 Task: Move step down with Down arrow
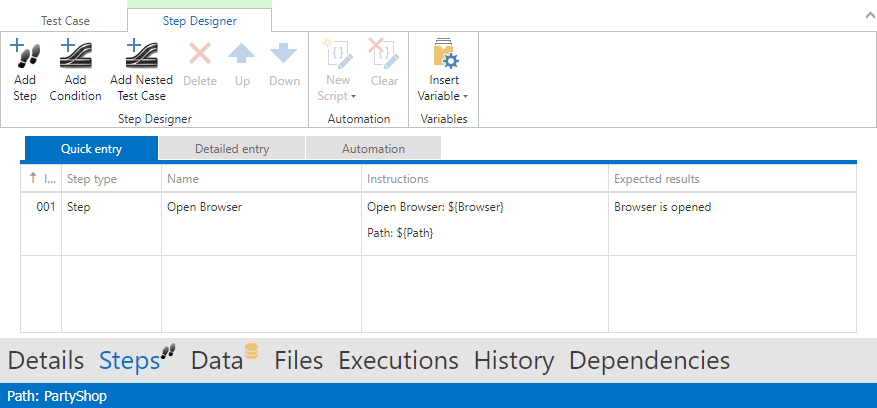[x=284, y=55]
